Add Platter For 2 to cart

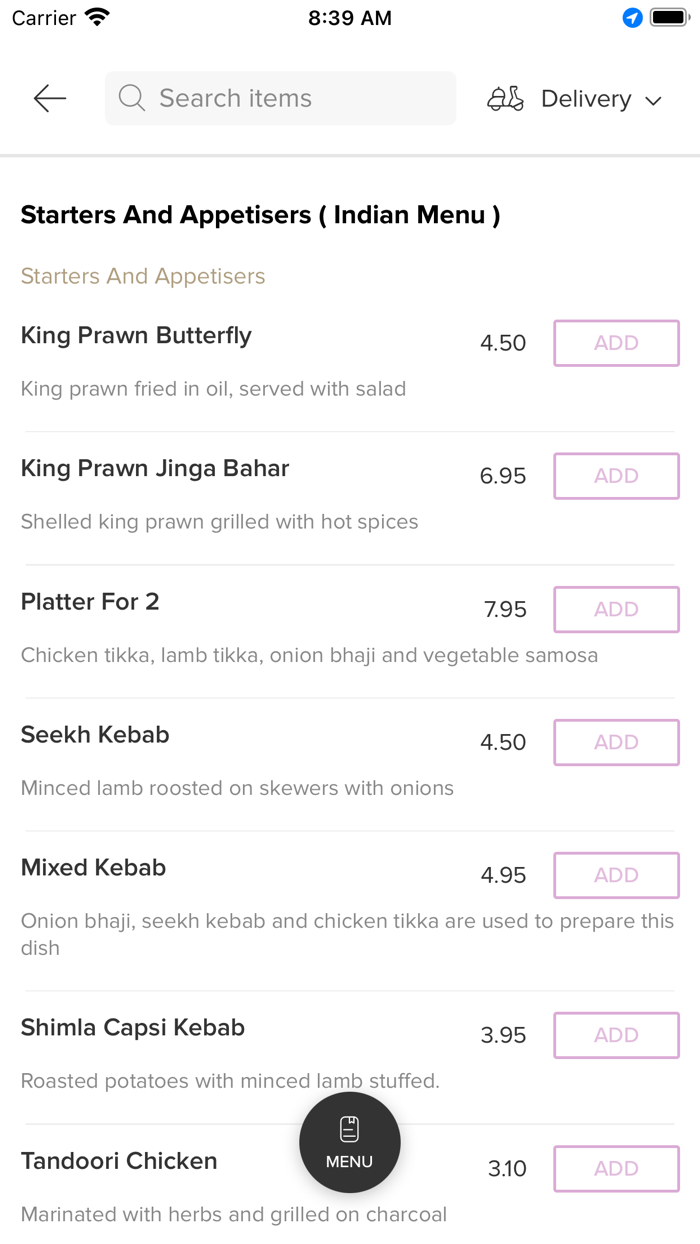[x=616, y=609]
